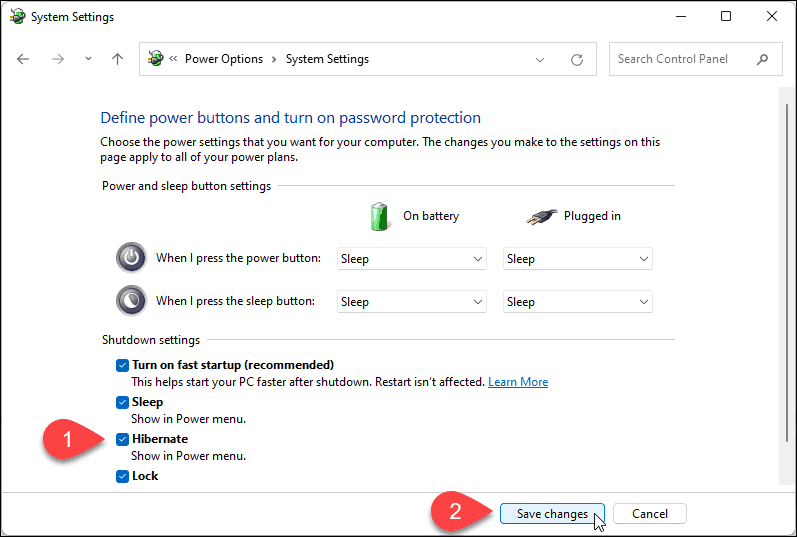Click the plug icon beside Plugged in
This screenshot has width=797, height=537.
(542, 217)
